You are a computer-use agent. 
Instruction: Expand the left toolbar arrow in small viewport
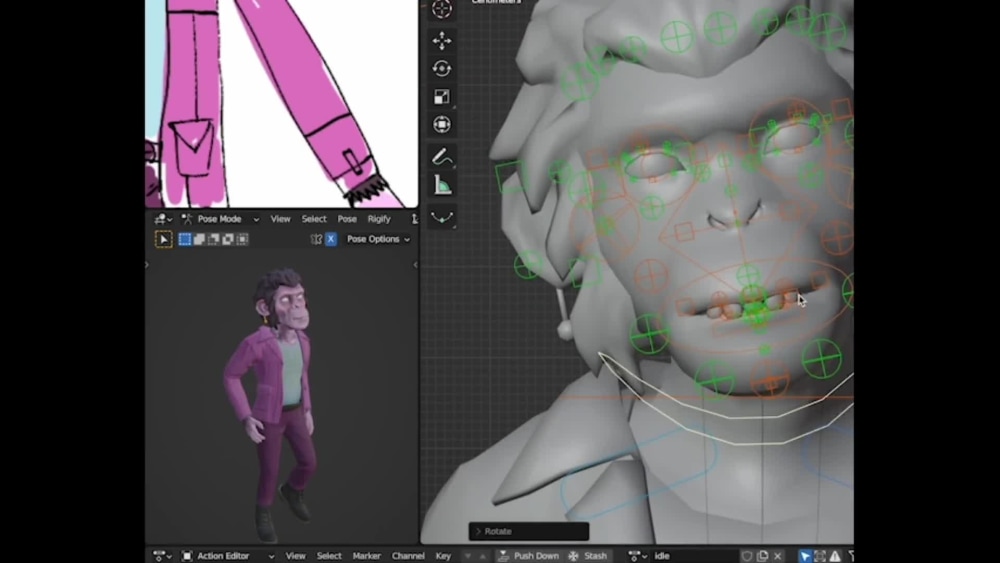click(147, 265)
